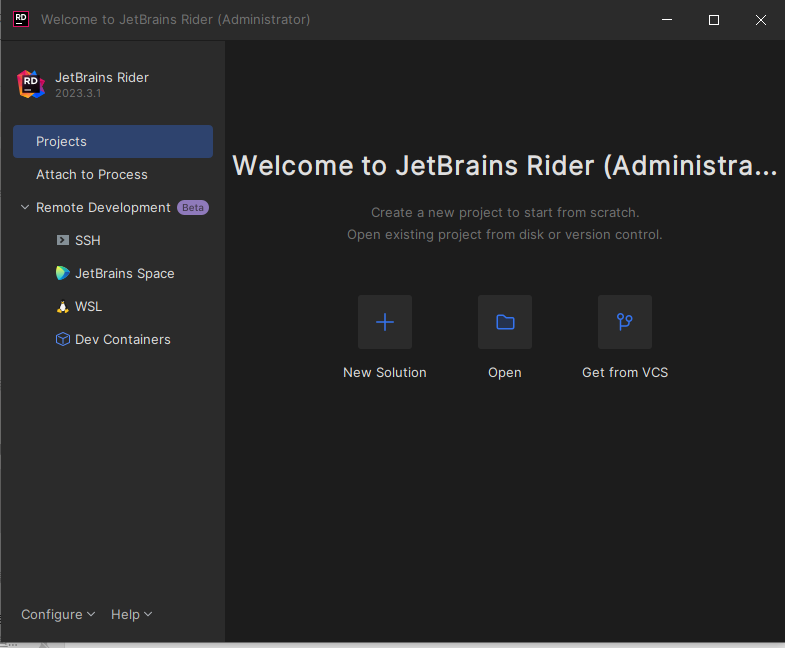This screenshot has height=648, width=785.
Task: Click the Beta badge
Action: coord(193,207)
